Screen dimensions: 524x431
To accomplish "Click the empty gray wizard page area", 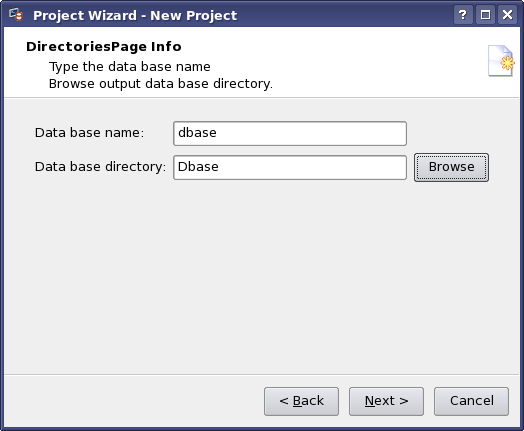I will (262, 277).
